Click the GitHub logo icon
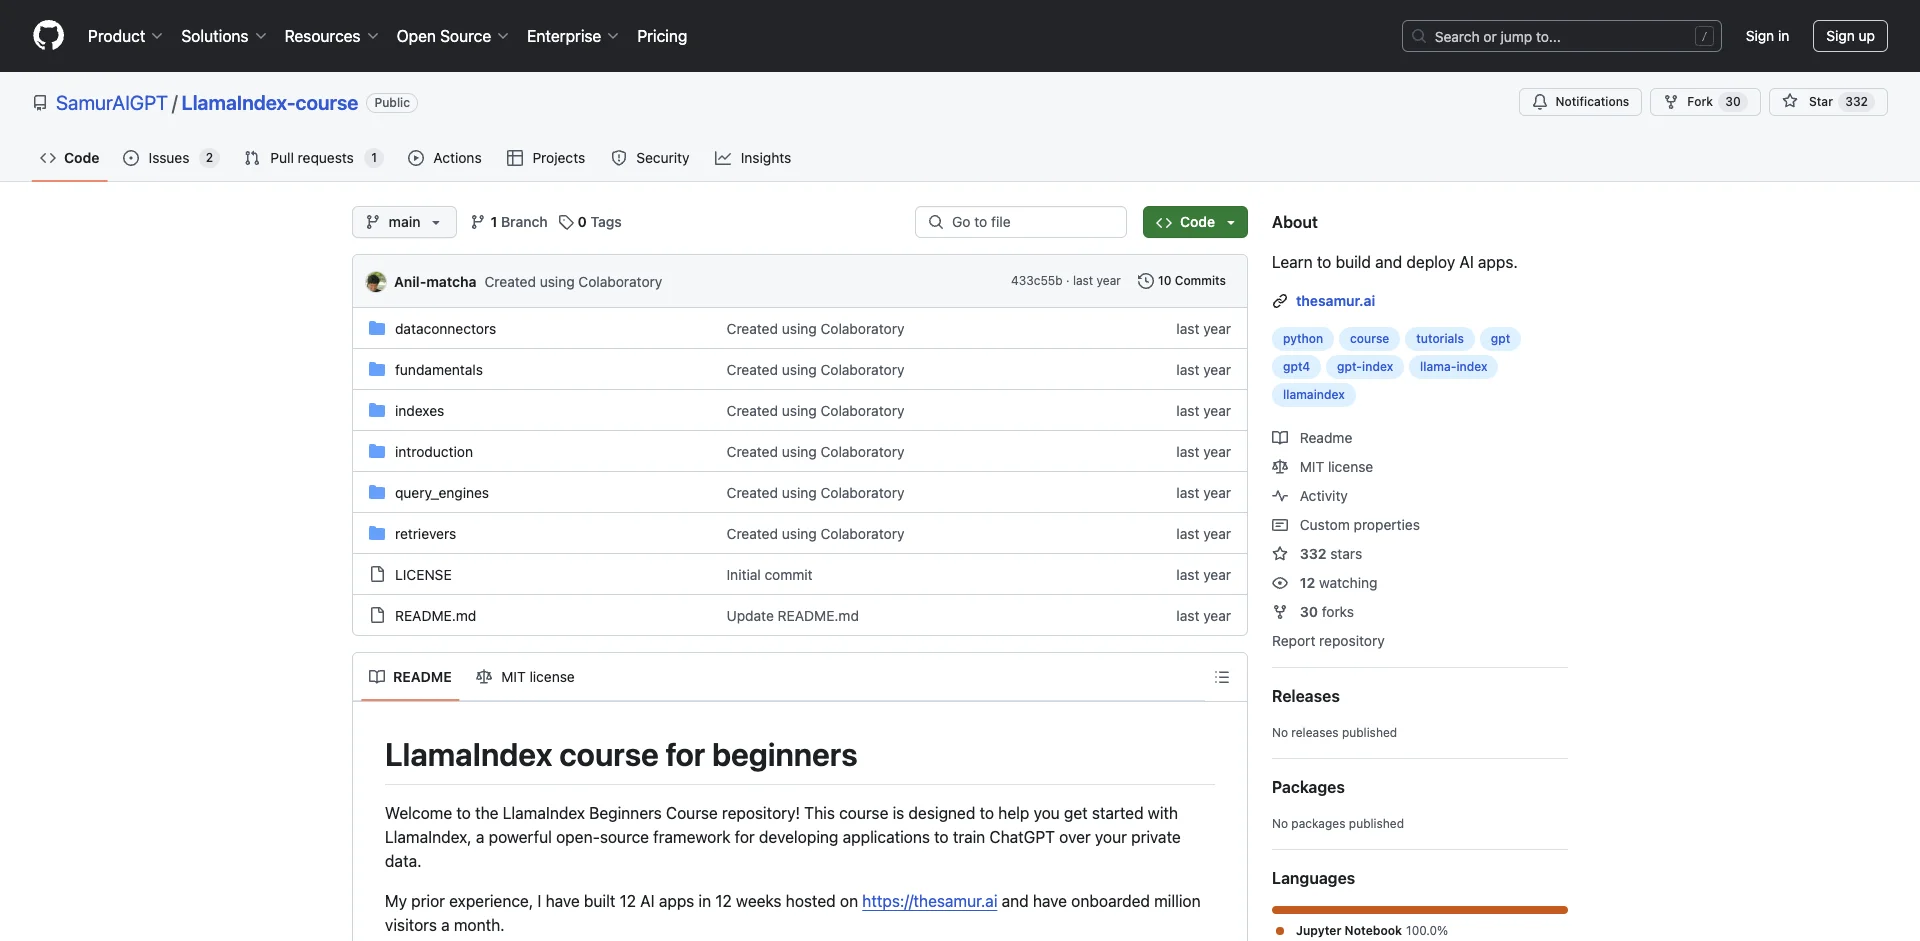 coord(48,36)
